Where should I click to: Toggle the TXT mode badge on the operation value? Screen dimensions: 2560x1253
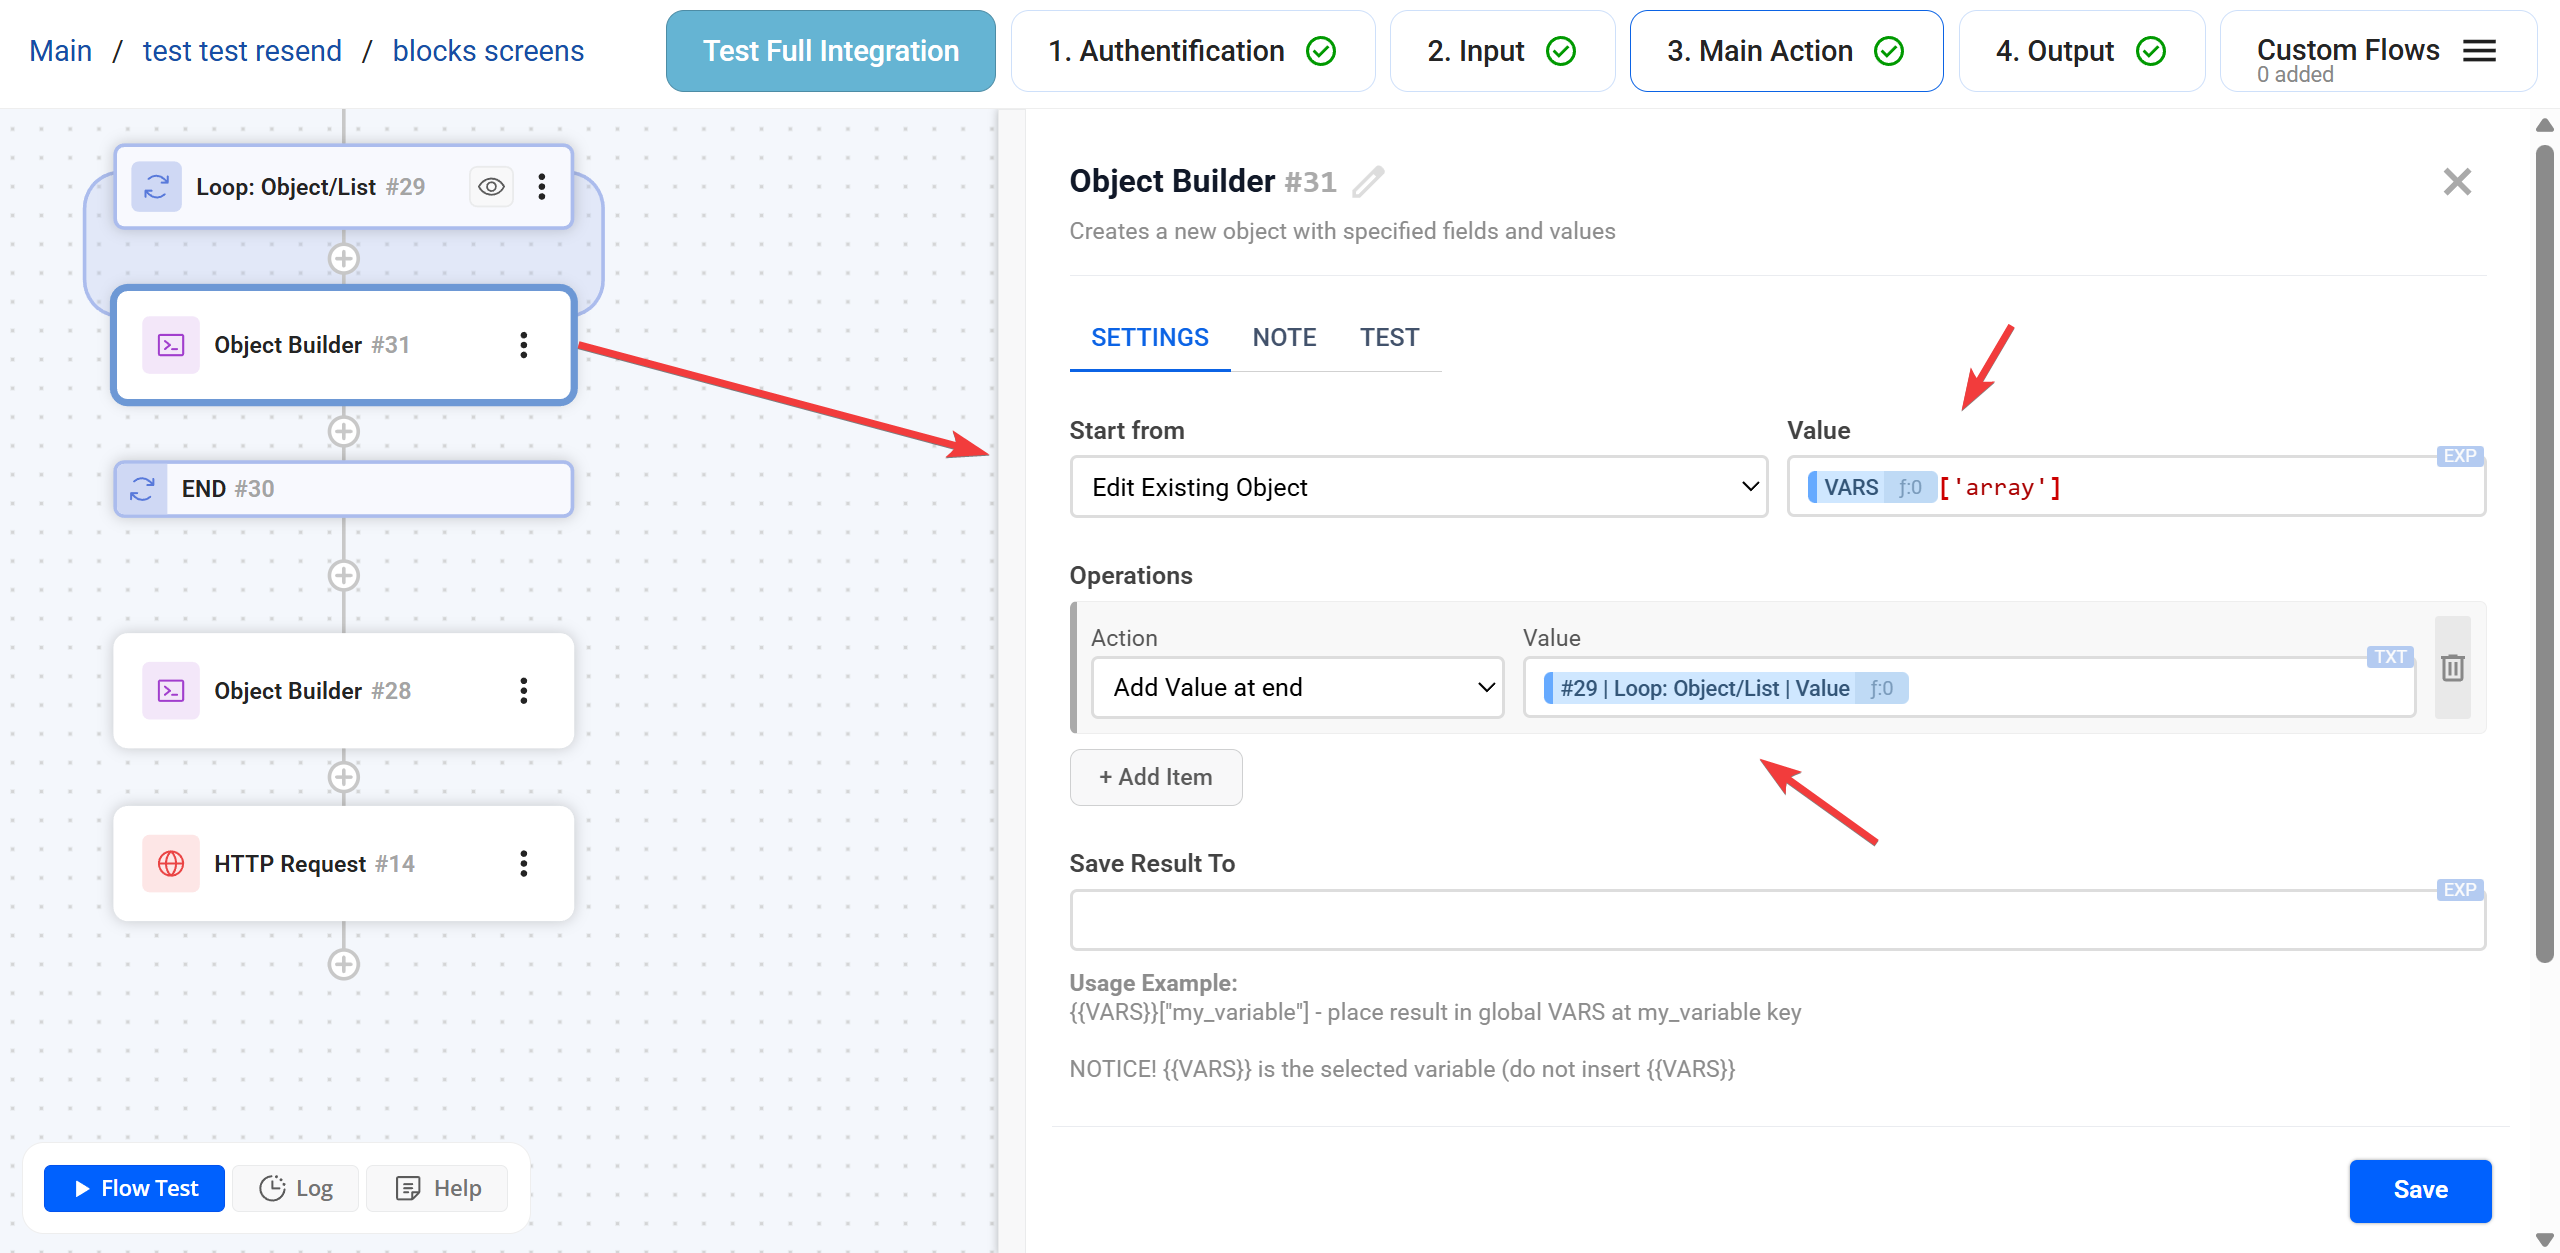pyautogui.click(x=2390, y=657)
